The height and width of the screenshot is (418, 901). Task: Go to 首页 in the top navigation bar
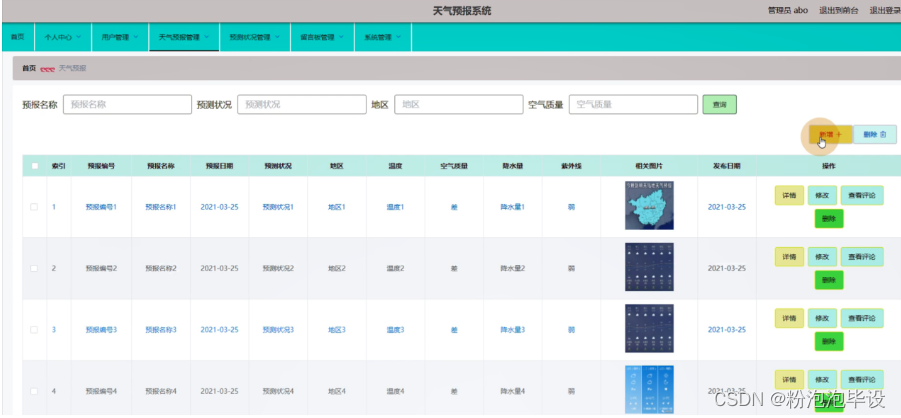18,37
